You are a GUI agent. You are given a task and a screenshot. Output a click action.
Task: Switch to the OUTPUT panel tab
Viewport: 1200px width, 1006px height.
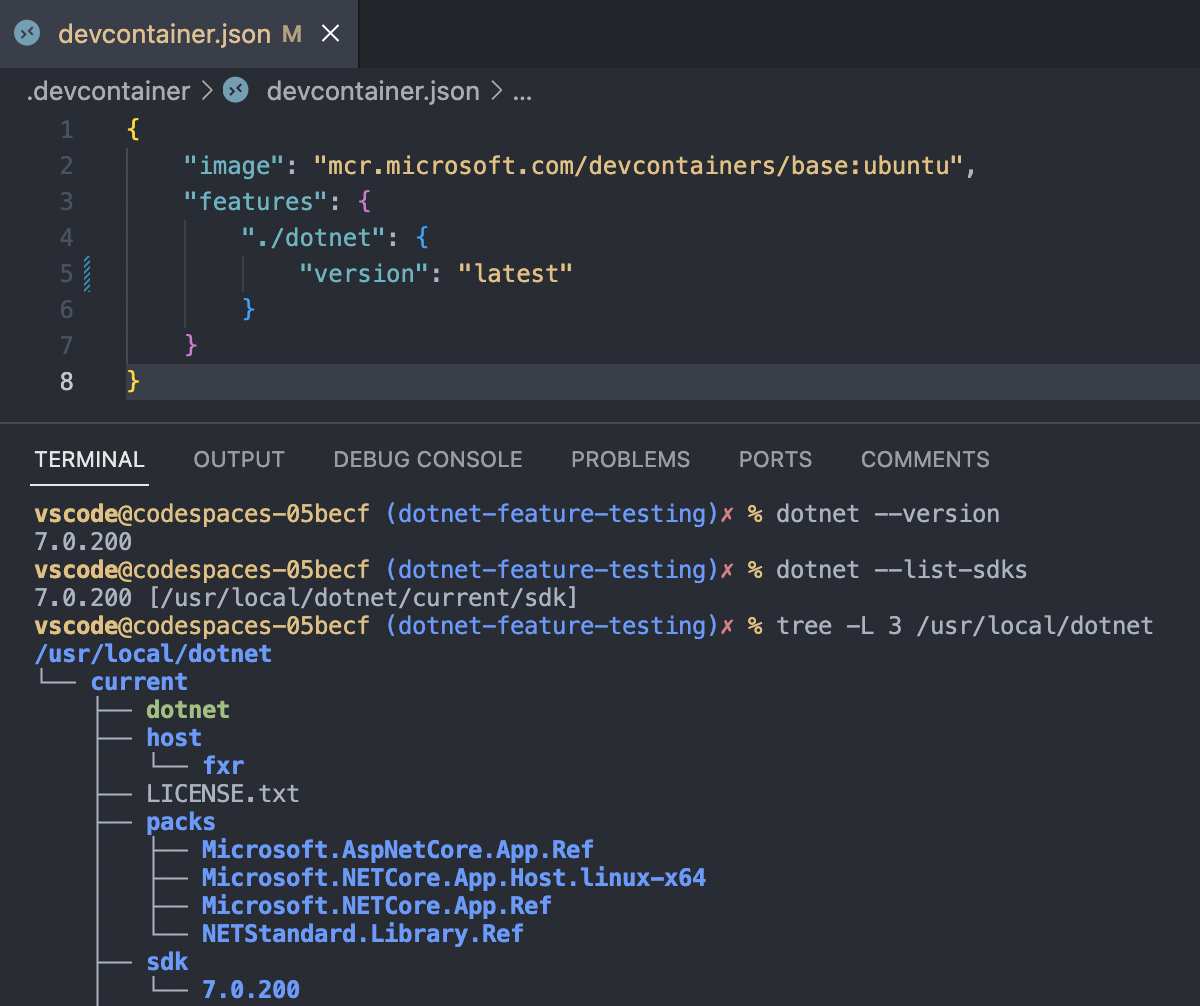[239, 460]
